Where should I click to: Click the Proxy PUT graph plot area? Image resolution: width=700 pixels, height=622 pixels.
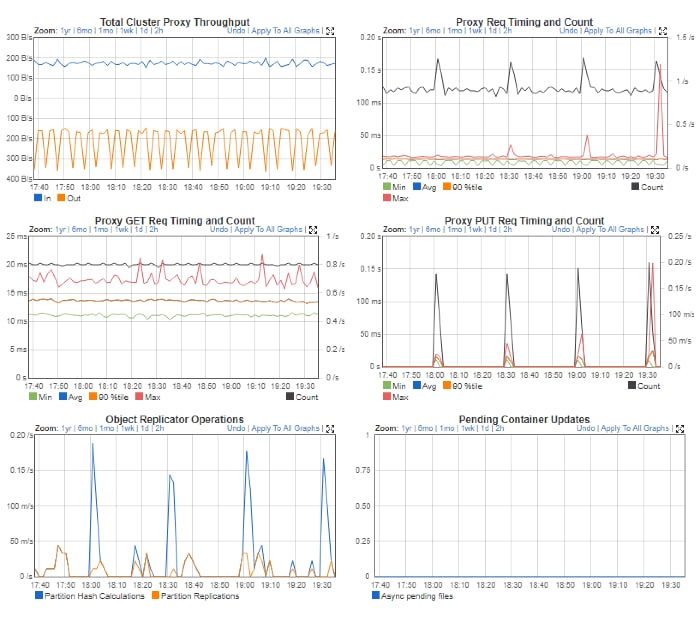pyautogui.click(x=521, y=302)
